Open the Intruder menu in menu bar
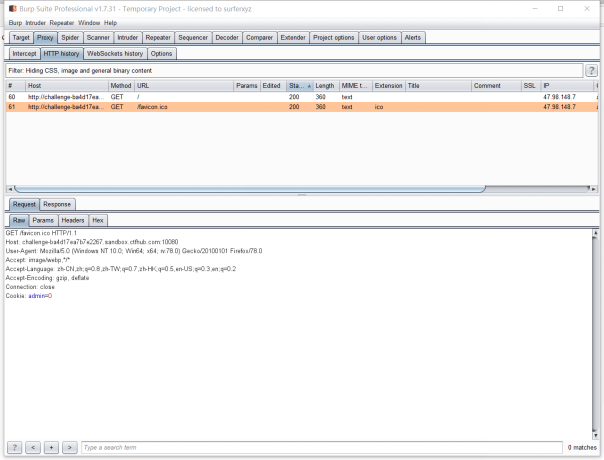This screenshot has height=460, width=604. click(x=35, y=23)
